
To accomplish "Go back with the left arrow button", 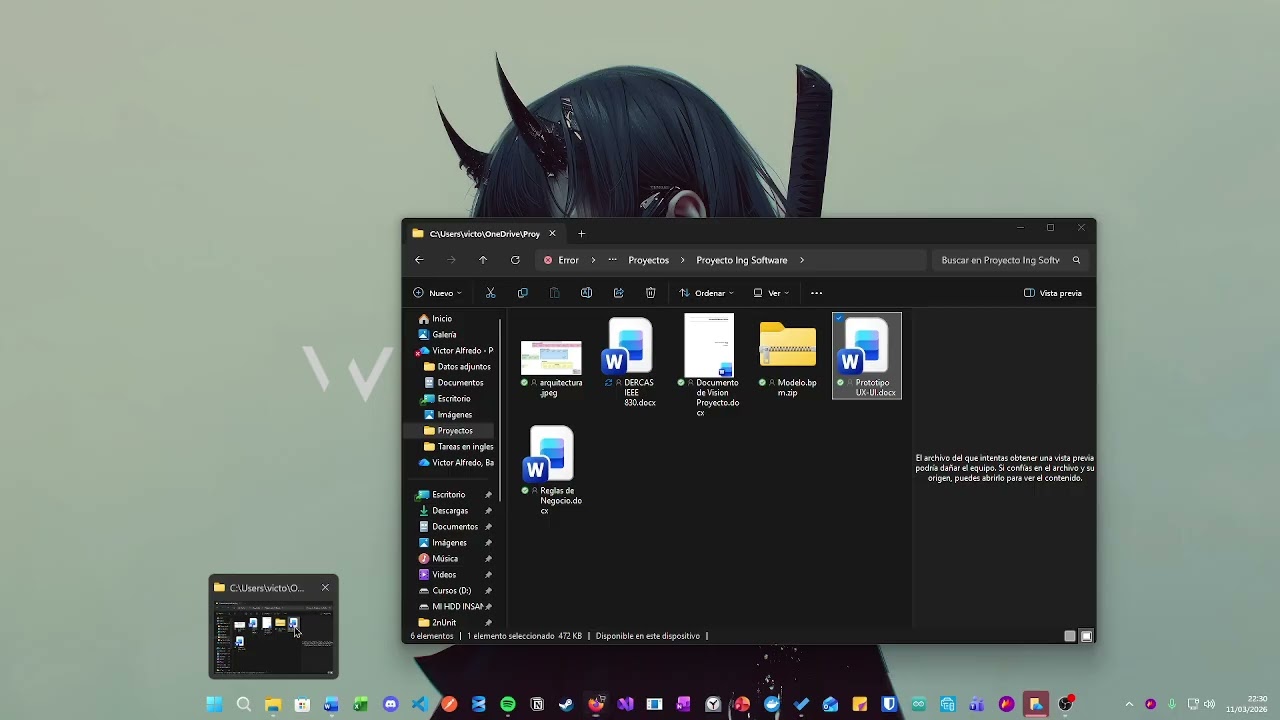I will 419,260.
